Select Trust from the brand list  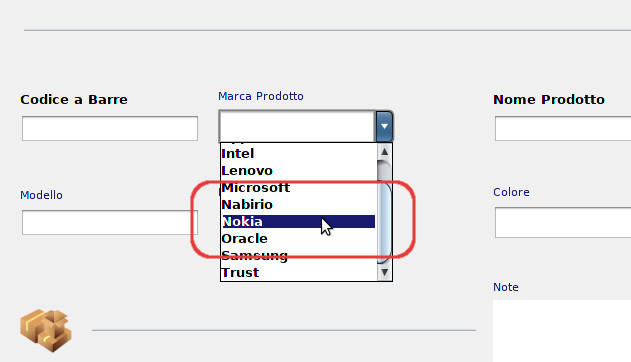[x=298, y=272]
